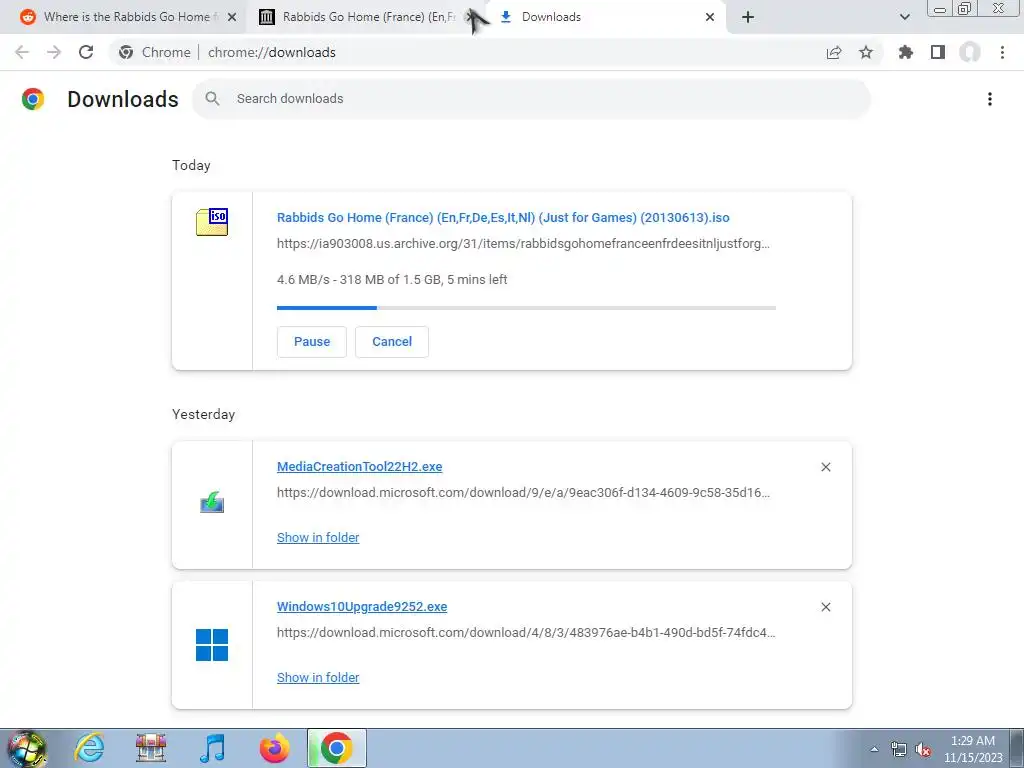Open the Rabbids Go Home iso file link
Screen dimensions: 1024x768
(503, 217)
